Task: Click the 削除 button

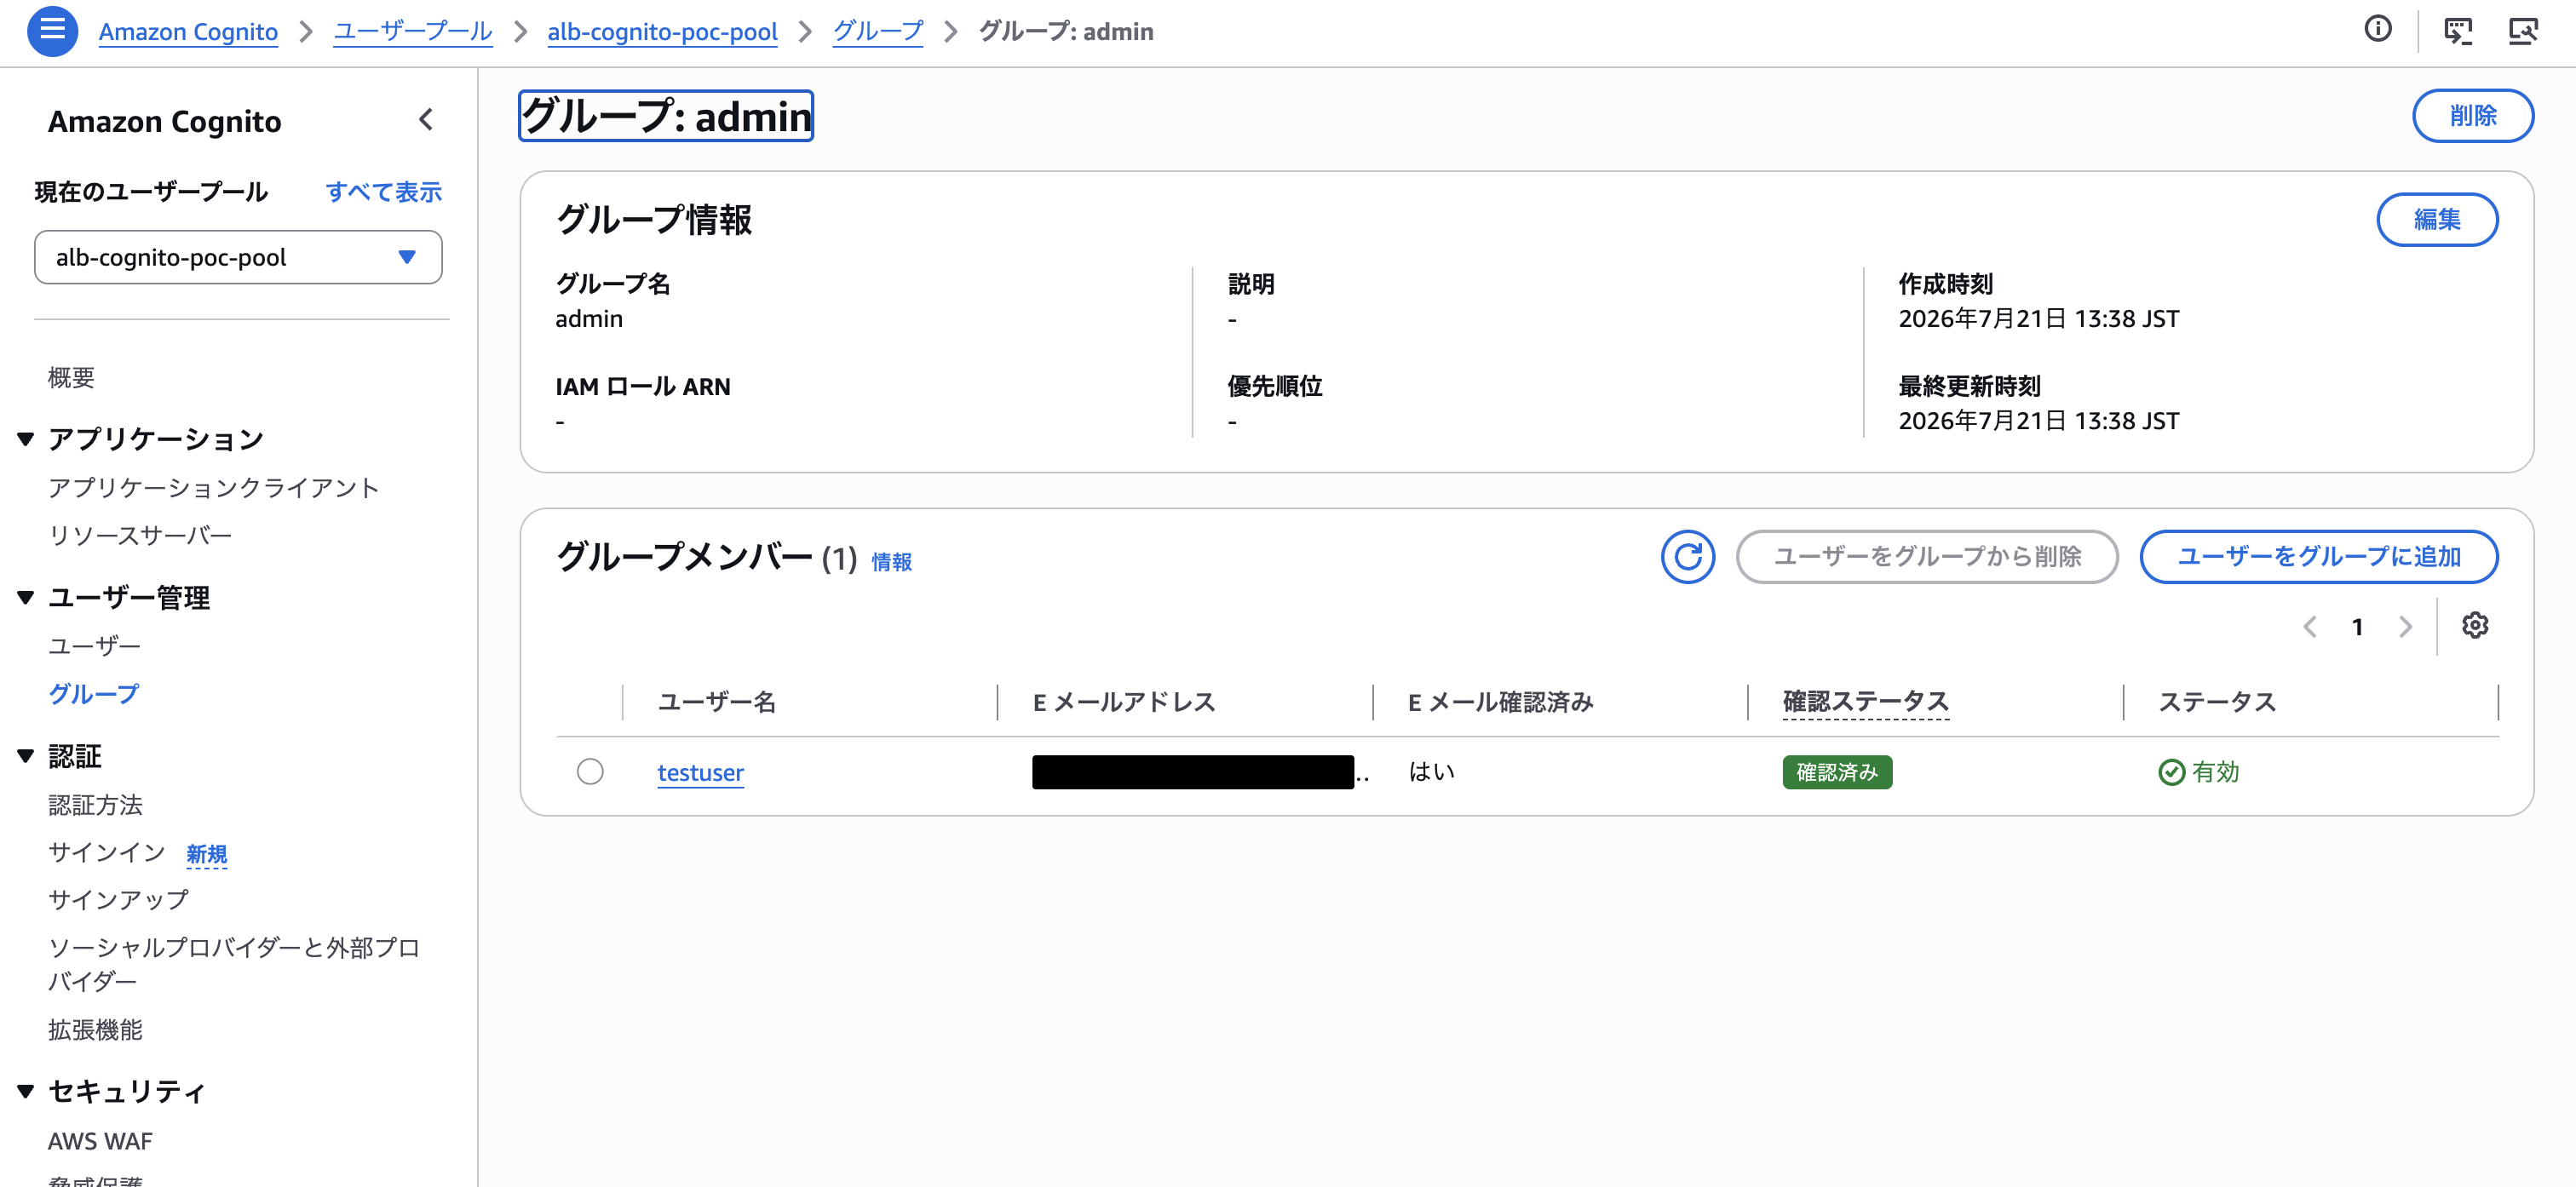Action: (2472, 116)
